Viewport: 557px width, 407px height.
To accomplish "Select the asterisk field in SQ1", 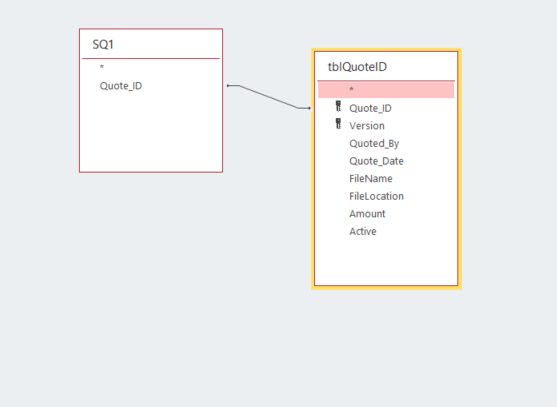I will [102, 67].
